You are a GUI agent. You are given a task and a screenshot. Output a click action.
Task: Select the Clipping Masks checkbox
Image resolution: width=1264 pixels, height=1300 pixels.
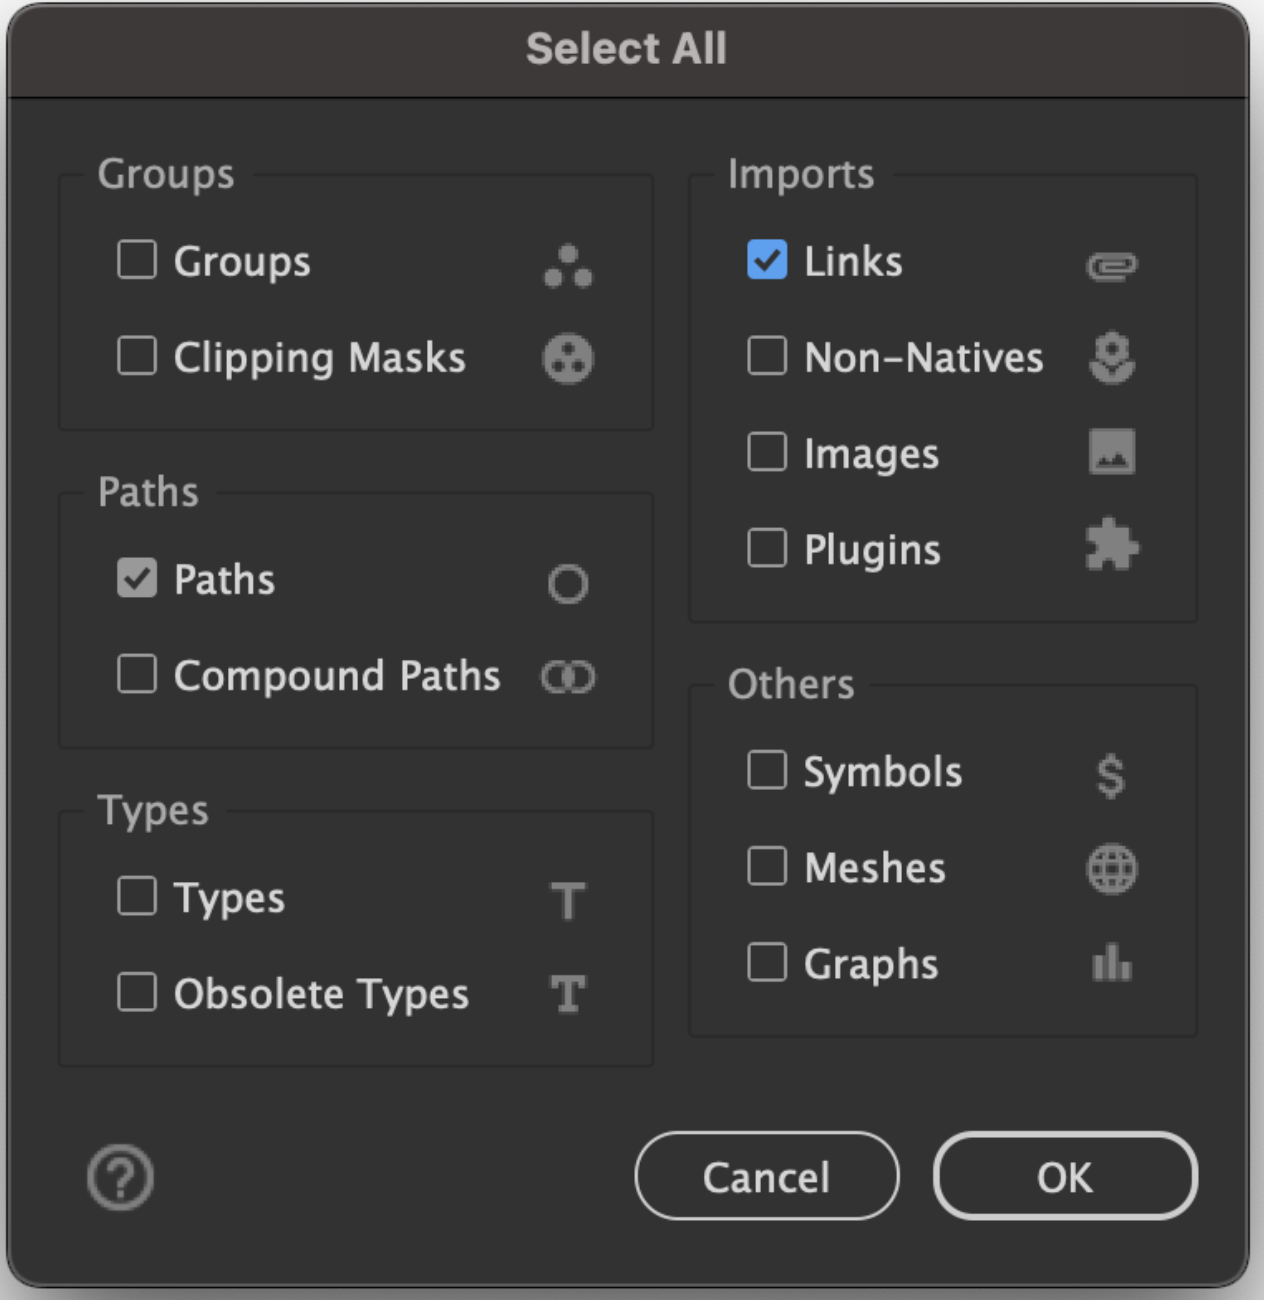coord(137,355)
